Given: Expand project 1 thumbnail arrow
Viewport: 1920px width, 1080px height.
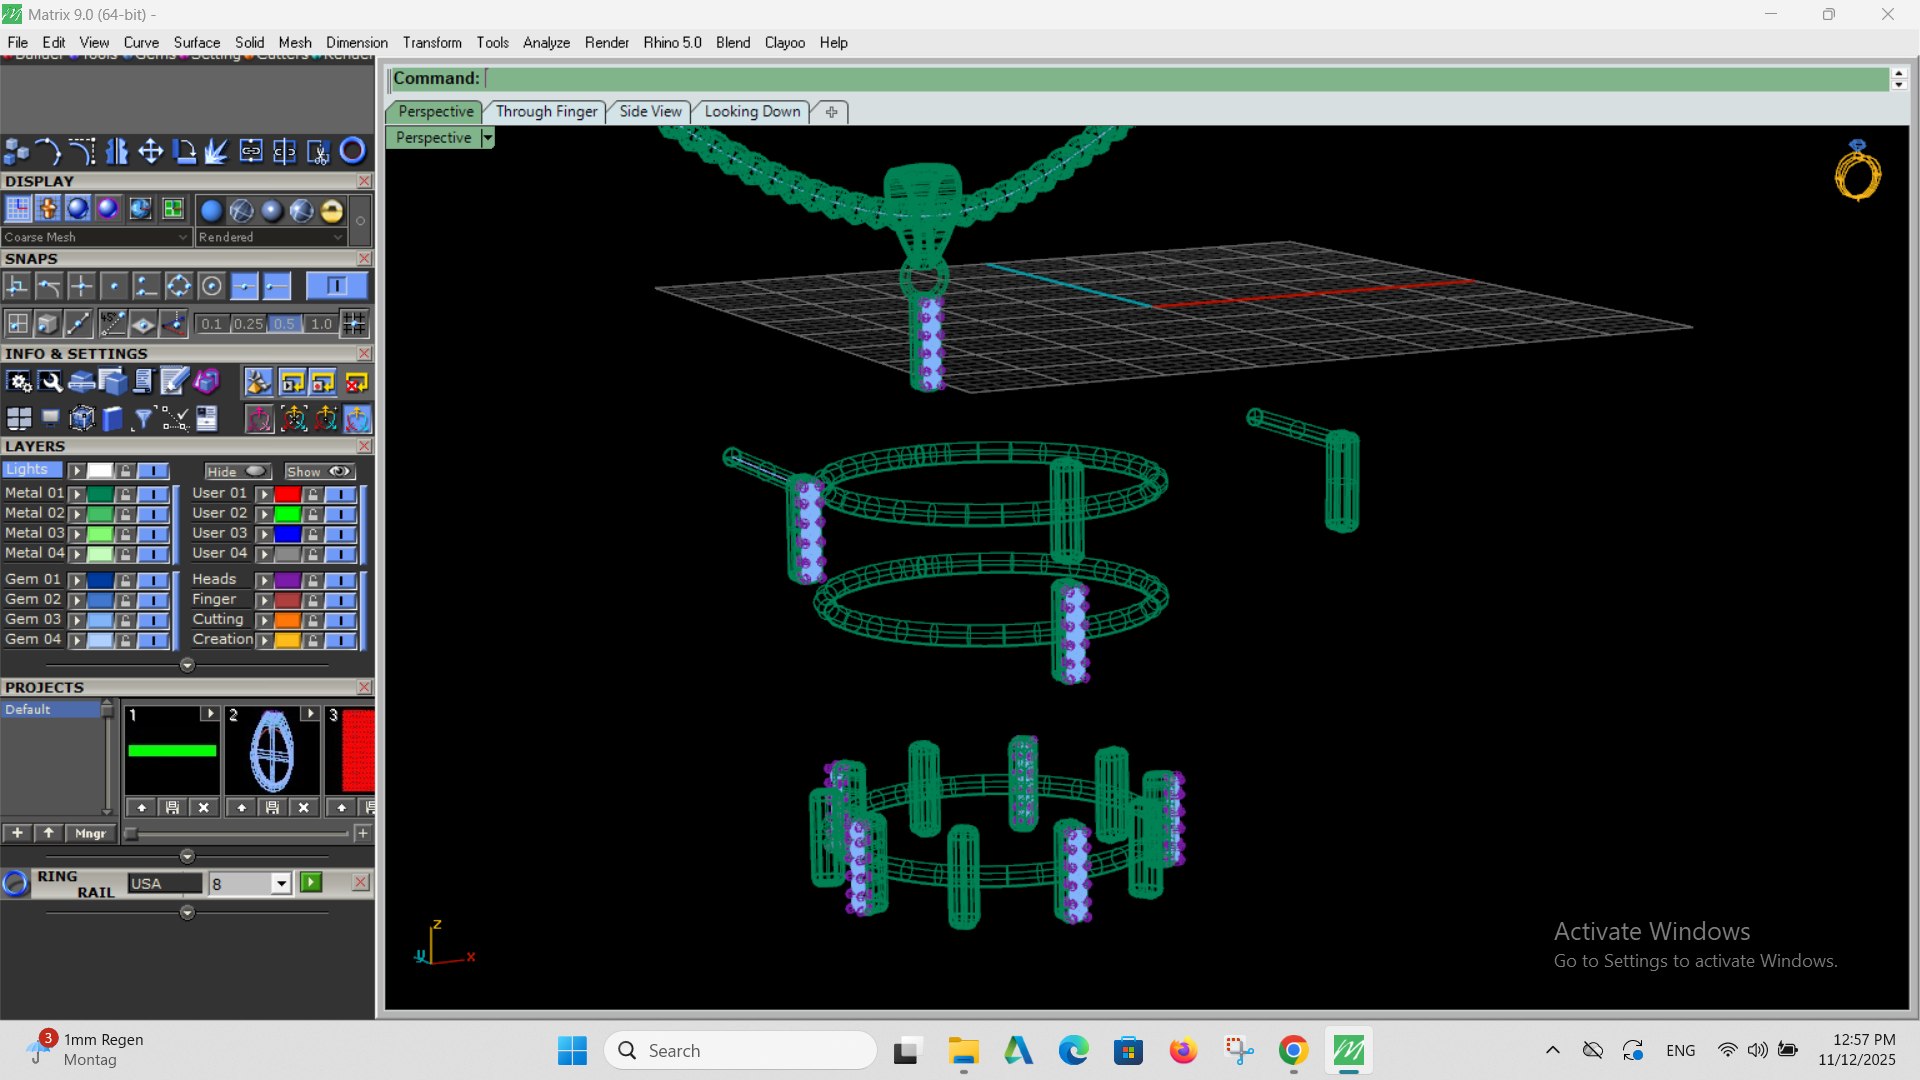Looking at the screenshot, I should click(x=209, y=714).
